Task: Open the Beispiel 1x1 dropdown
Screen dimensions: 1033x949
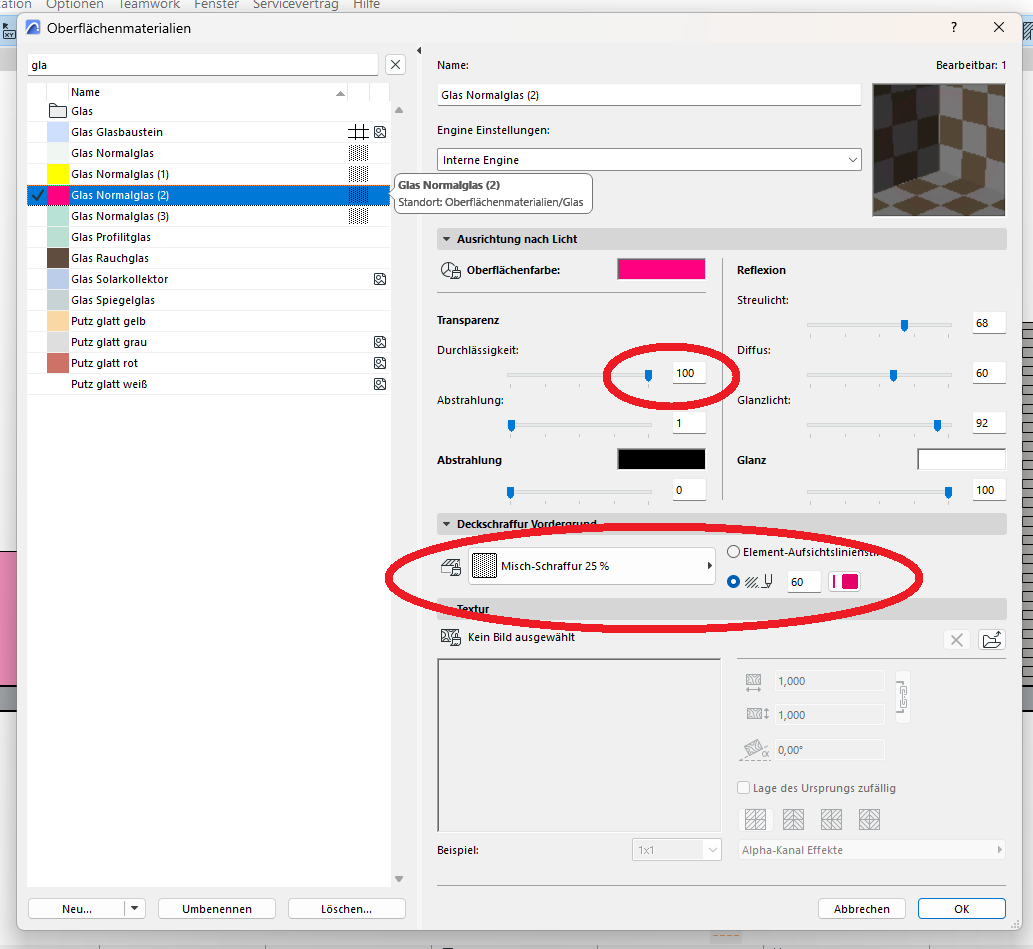Action: [x=677, y=850]
